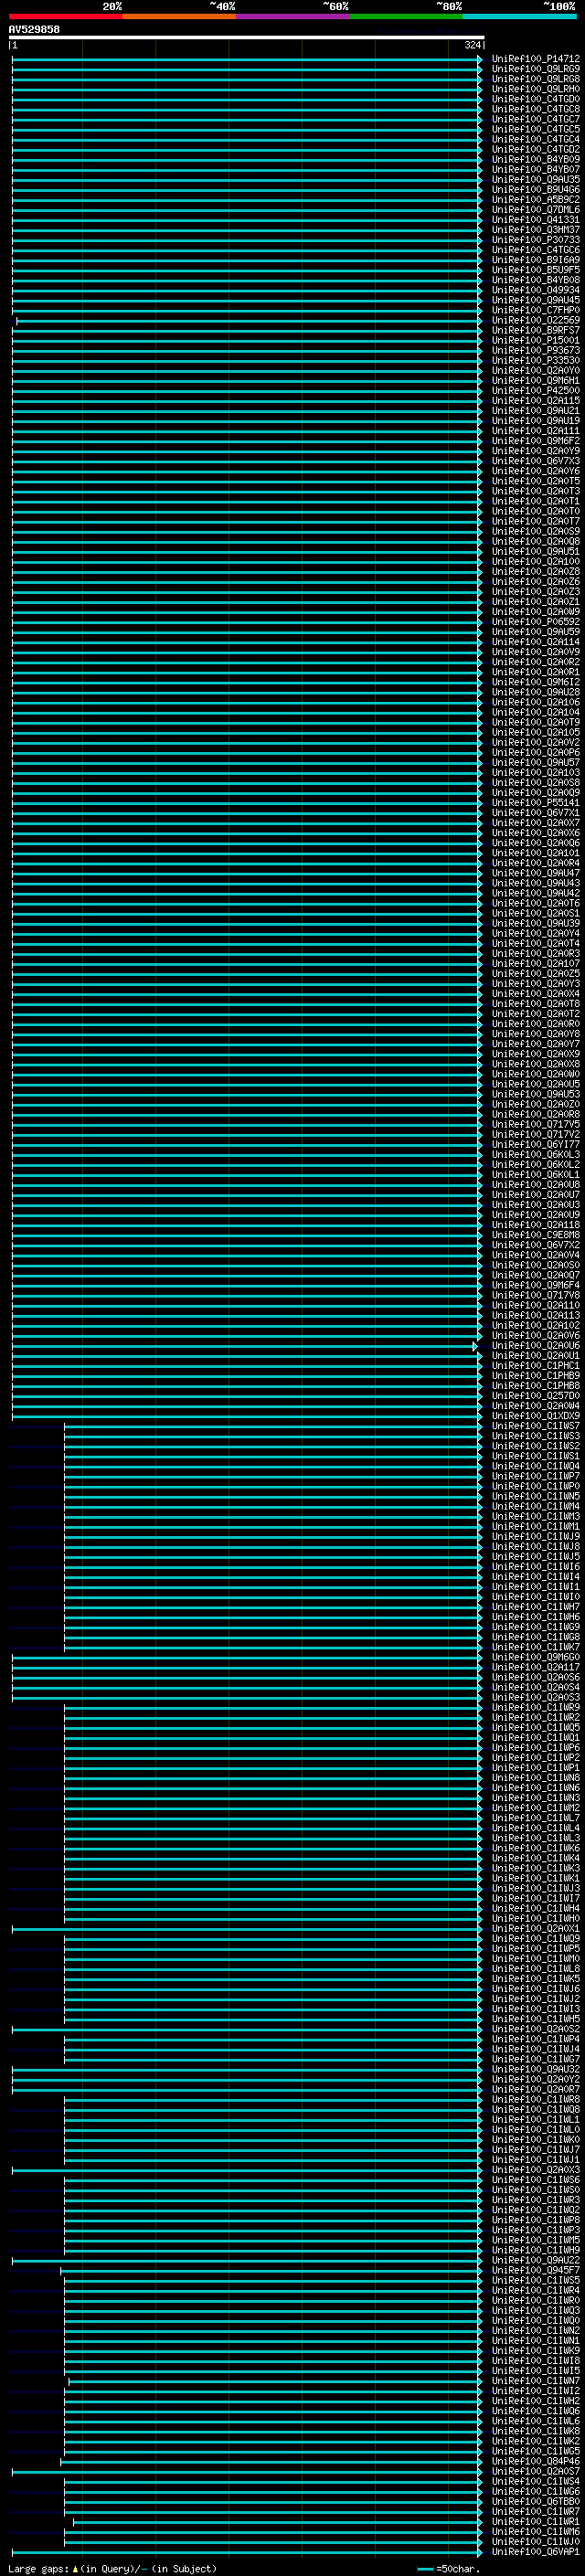Click the query end position 324
The height and width of the screenshot is (2576, 585).
[x=472, y=45]
